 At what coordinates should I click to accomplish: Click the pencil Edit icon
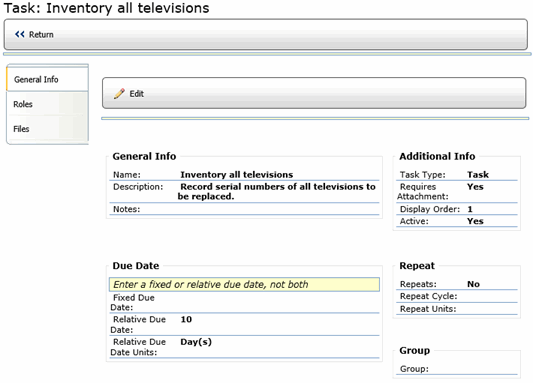(119, 93)
